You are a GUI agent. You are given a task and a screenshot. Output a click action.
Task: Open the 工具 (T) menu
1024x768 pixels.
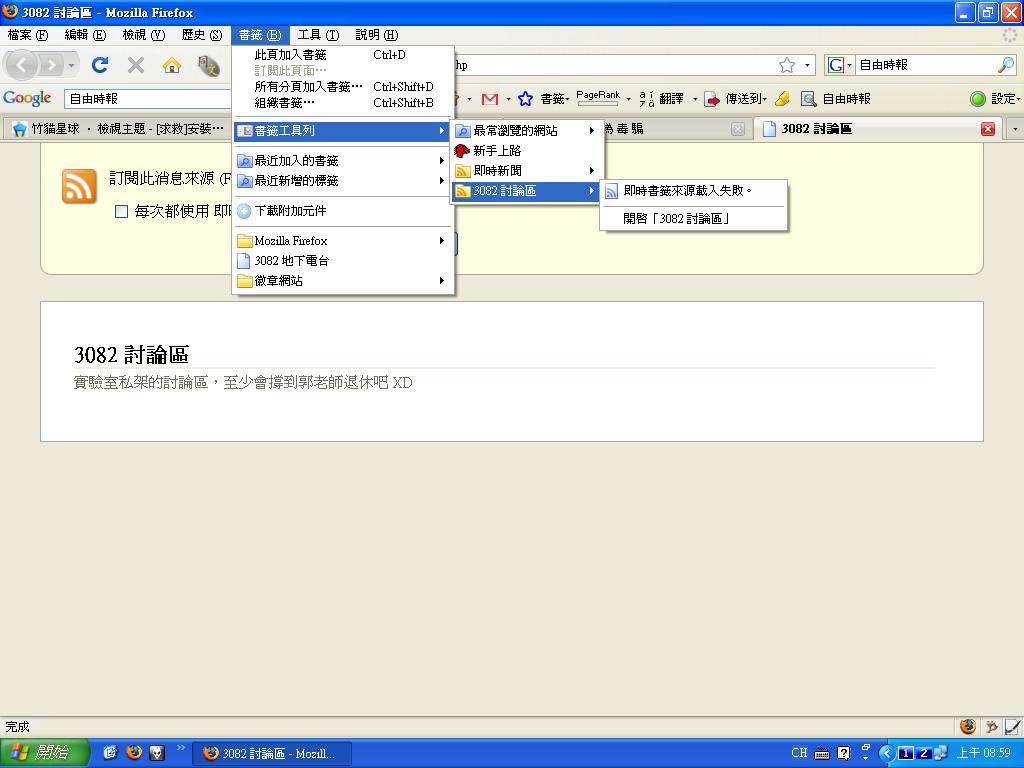click(318, 35)
